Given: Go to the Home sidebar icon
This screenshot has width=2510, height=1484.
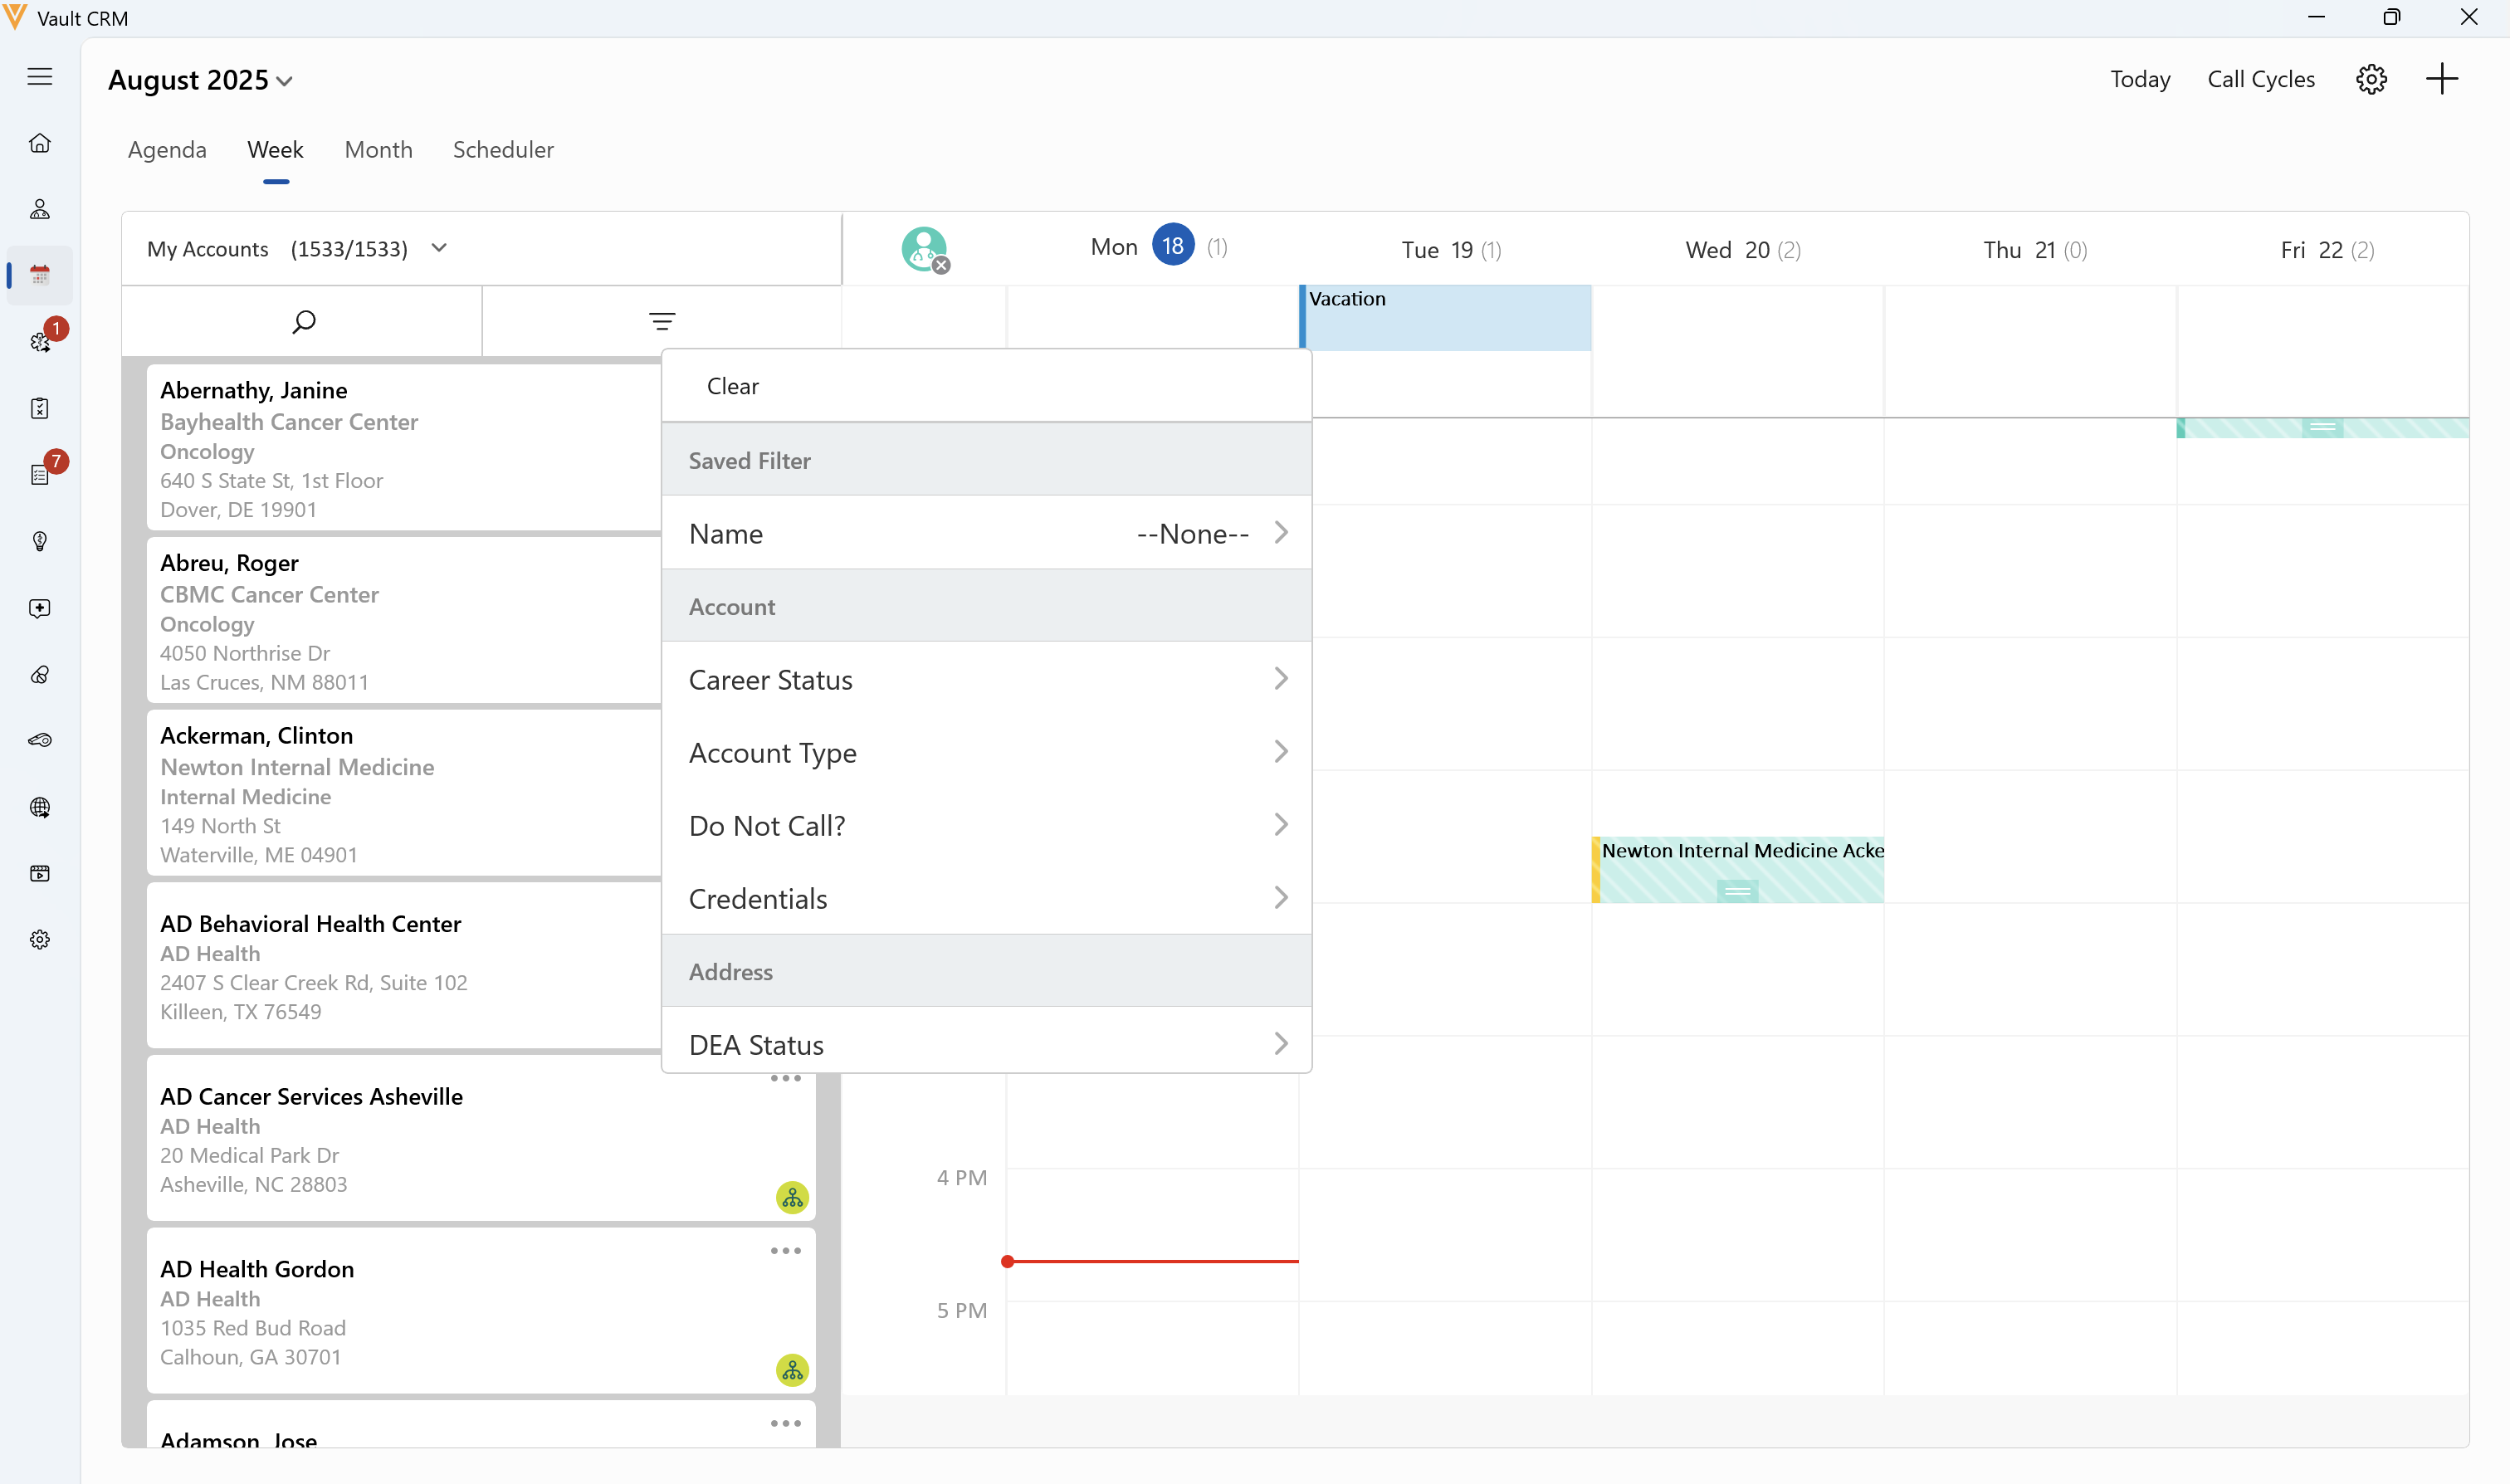Looking at the screenshot, I should (x=40, y=143).
